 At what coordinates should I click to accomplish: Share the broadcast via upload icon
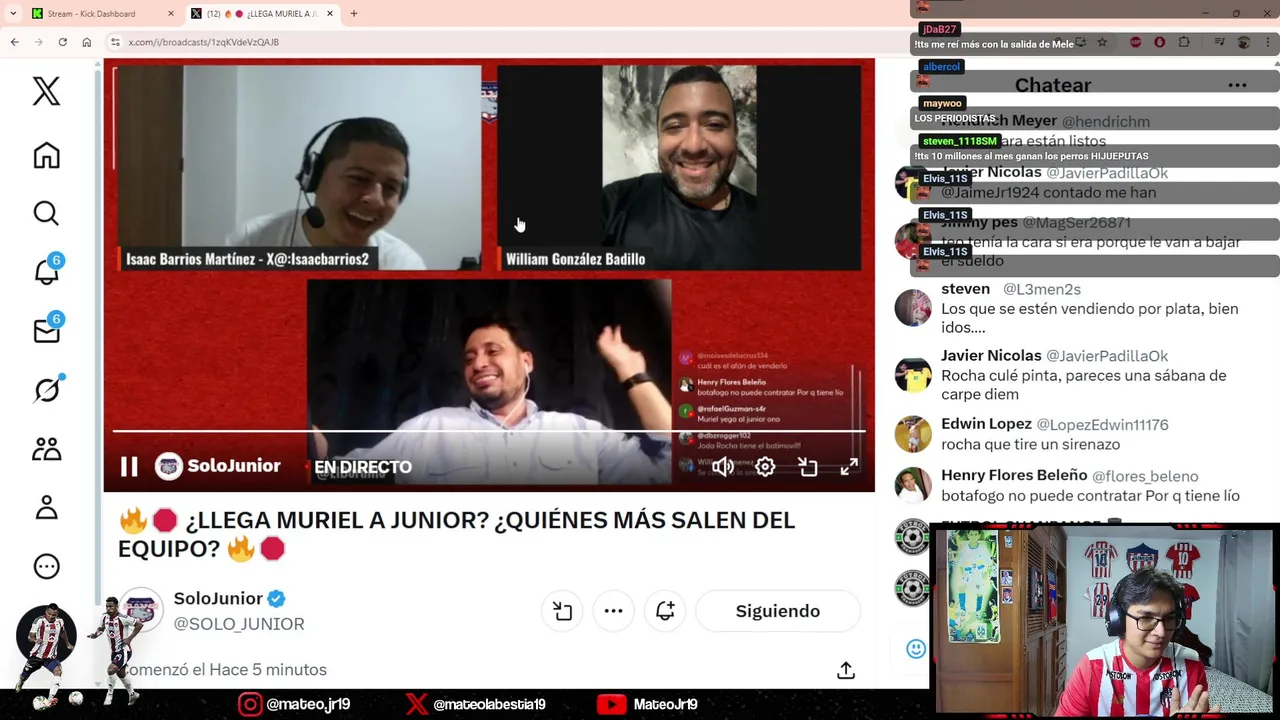[x=846, y=670]
